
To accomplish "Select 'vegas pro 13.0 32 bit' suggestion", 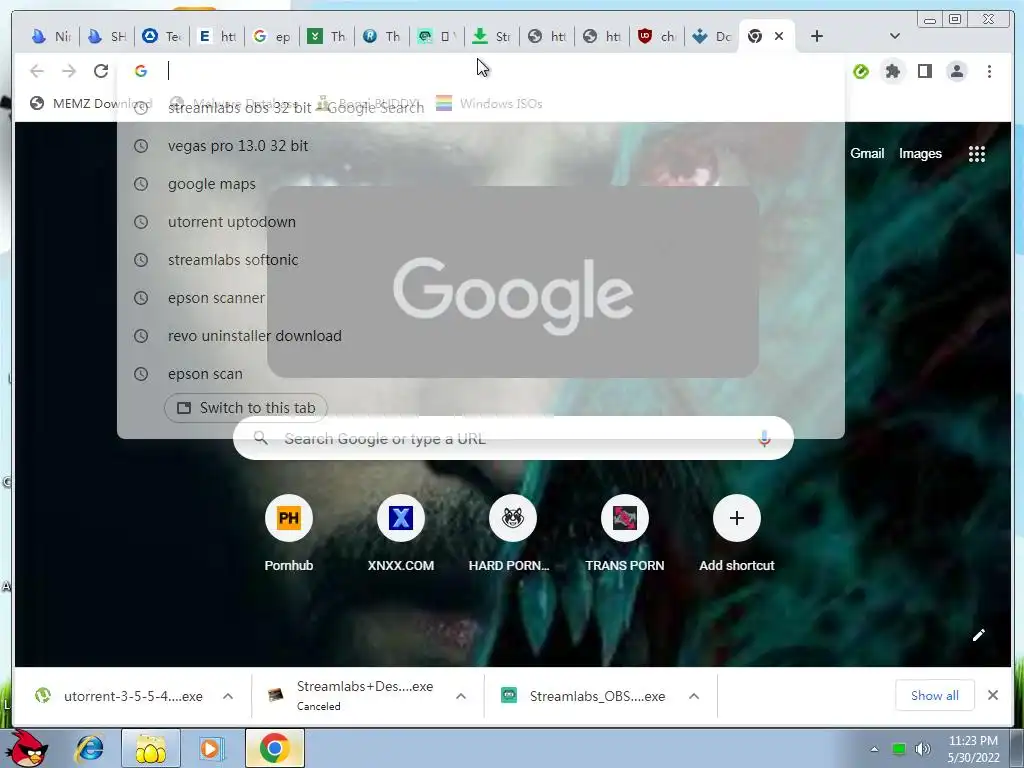I will coord(481,146).
